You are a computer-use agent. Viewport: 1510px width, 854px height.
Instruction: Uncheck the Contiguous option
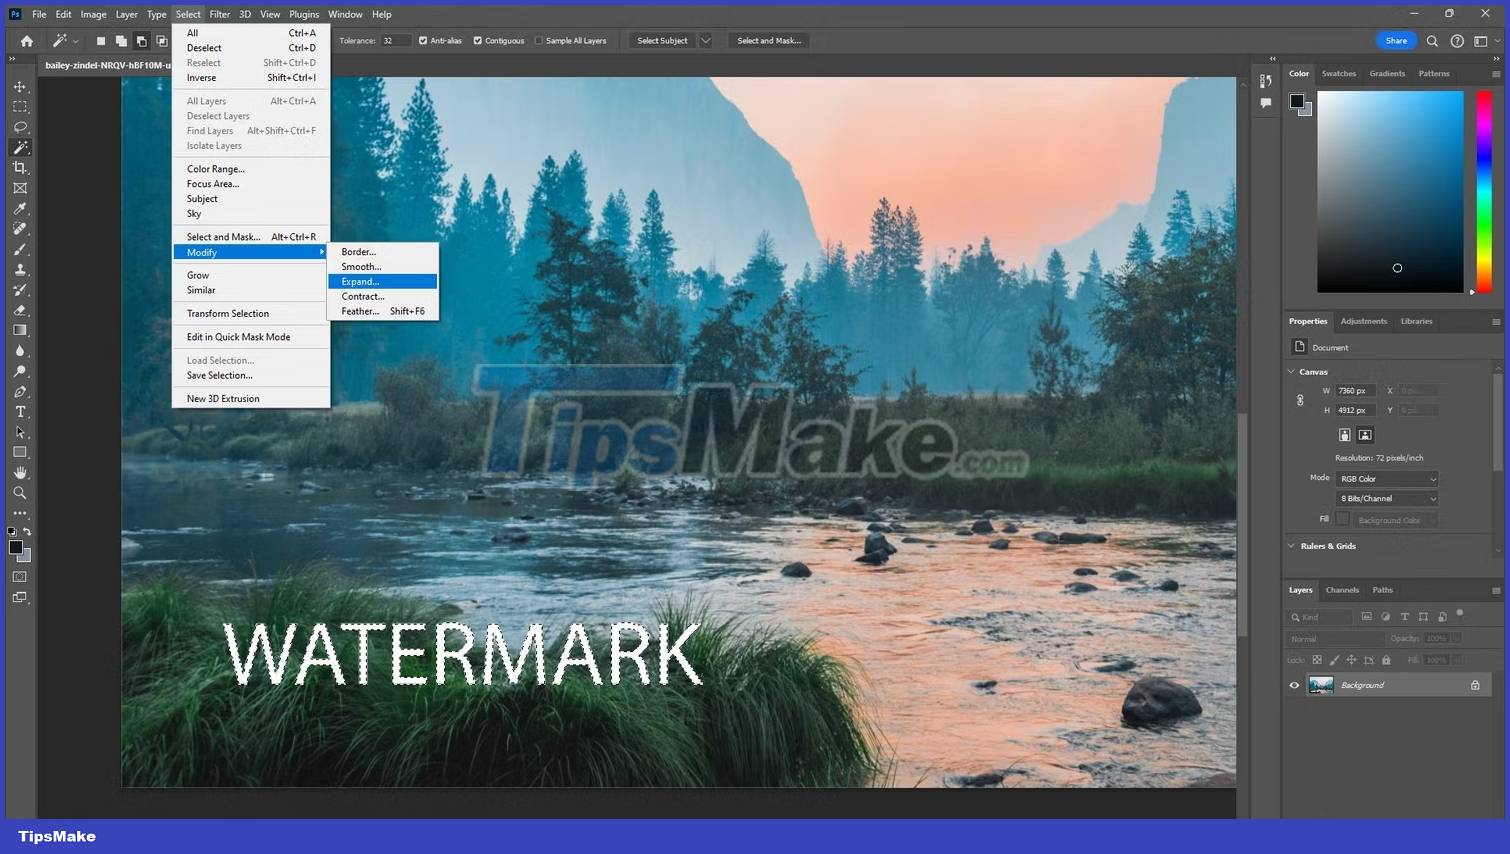tap(477, 40)
